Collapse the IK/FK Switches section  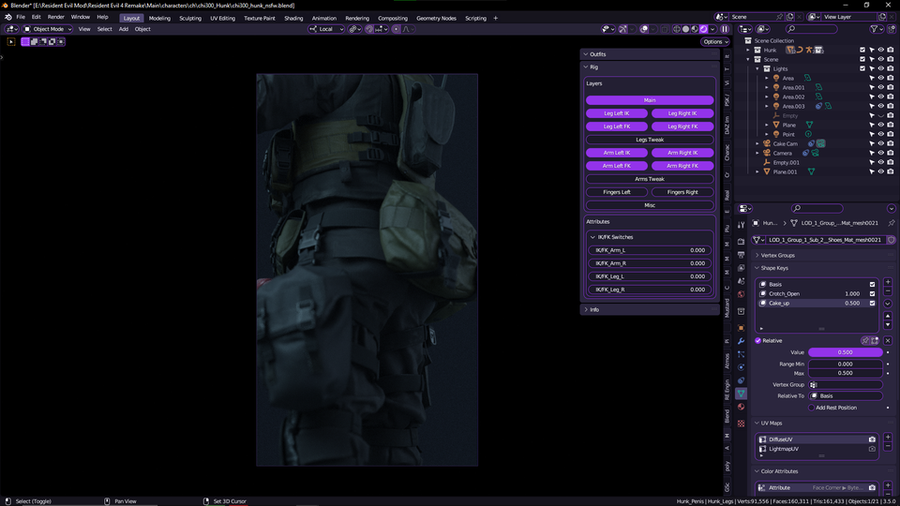(593, 237)
